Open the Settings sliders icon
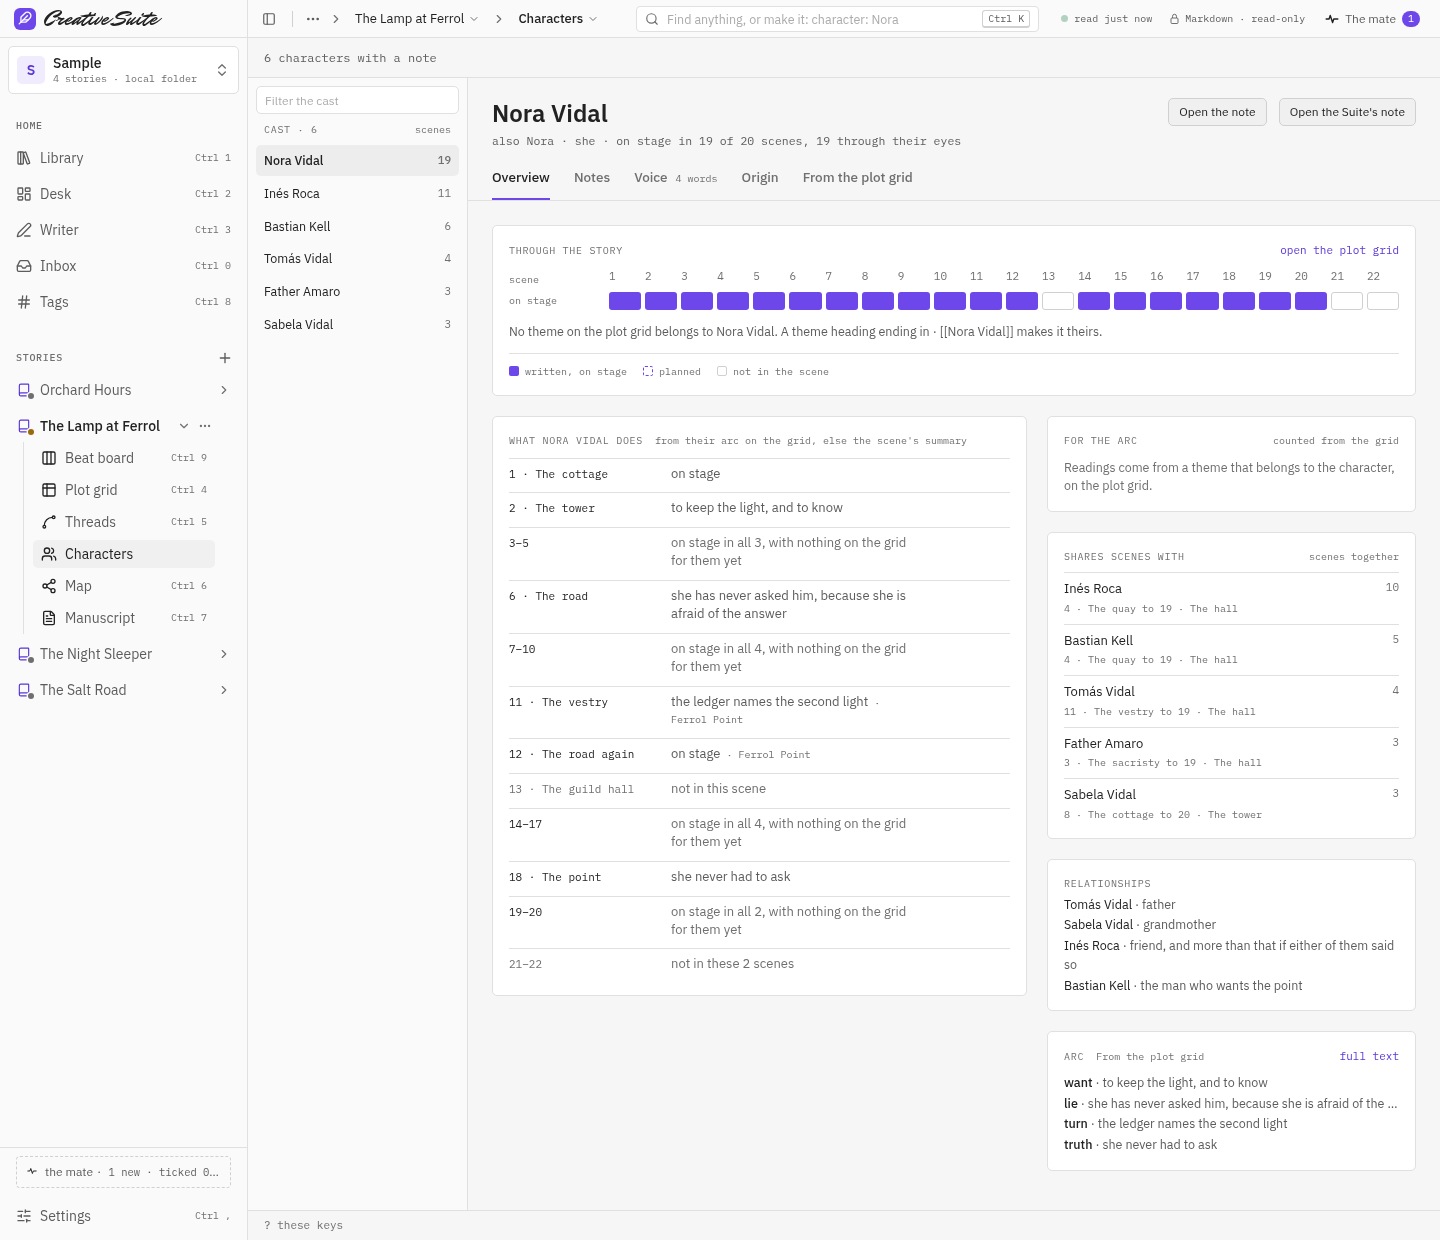 pyautogui.click(x=24, y=1216)
